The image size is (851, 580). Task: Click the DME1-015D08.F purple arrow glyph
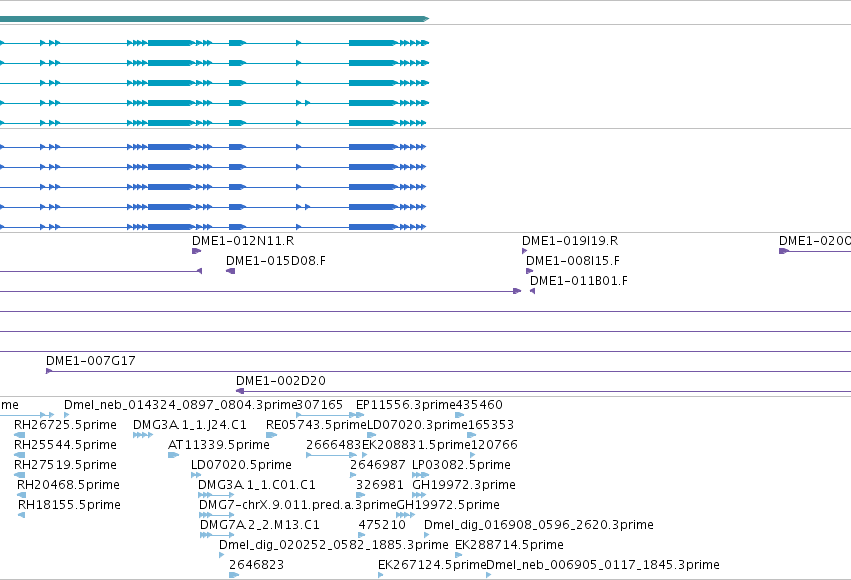tap(231, 271)
